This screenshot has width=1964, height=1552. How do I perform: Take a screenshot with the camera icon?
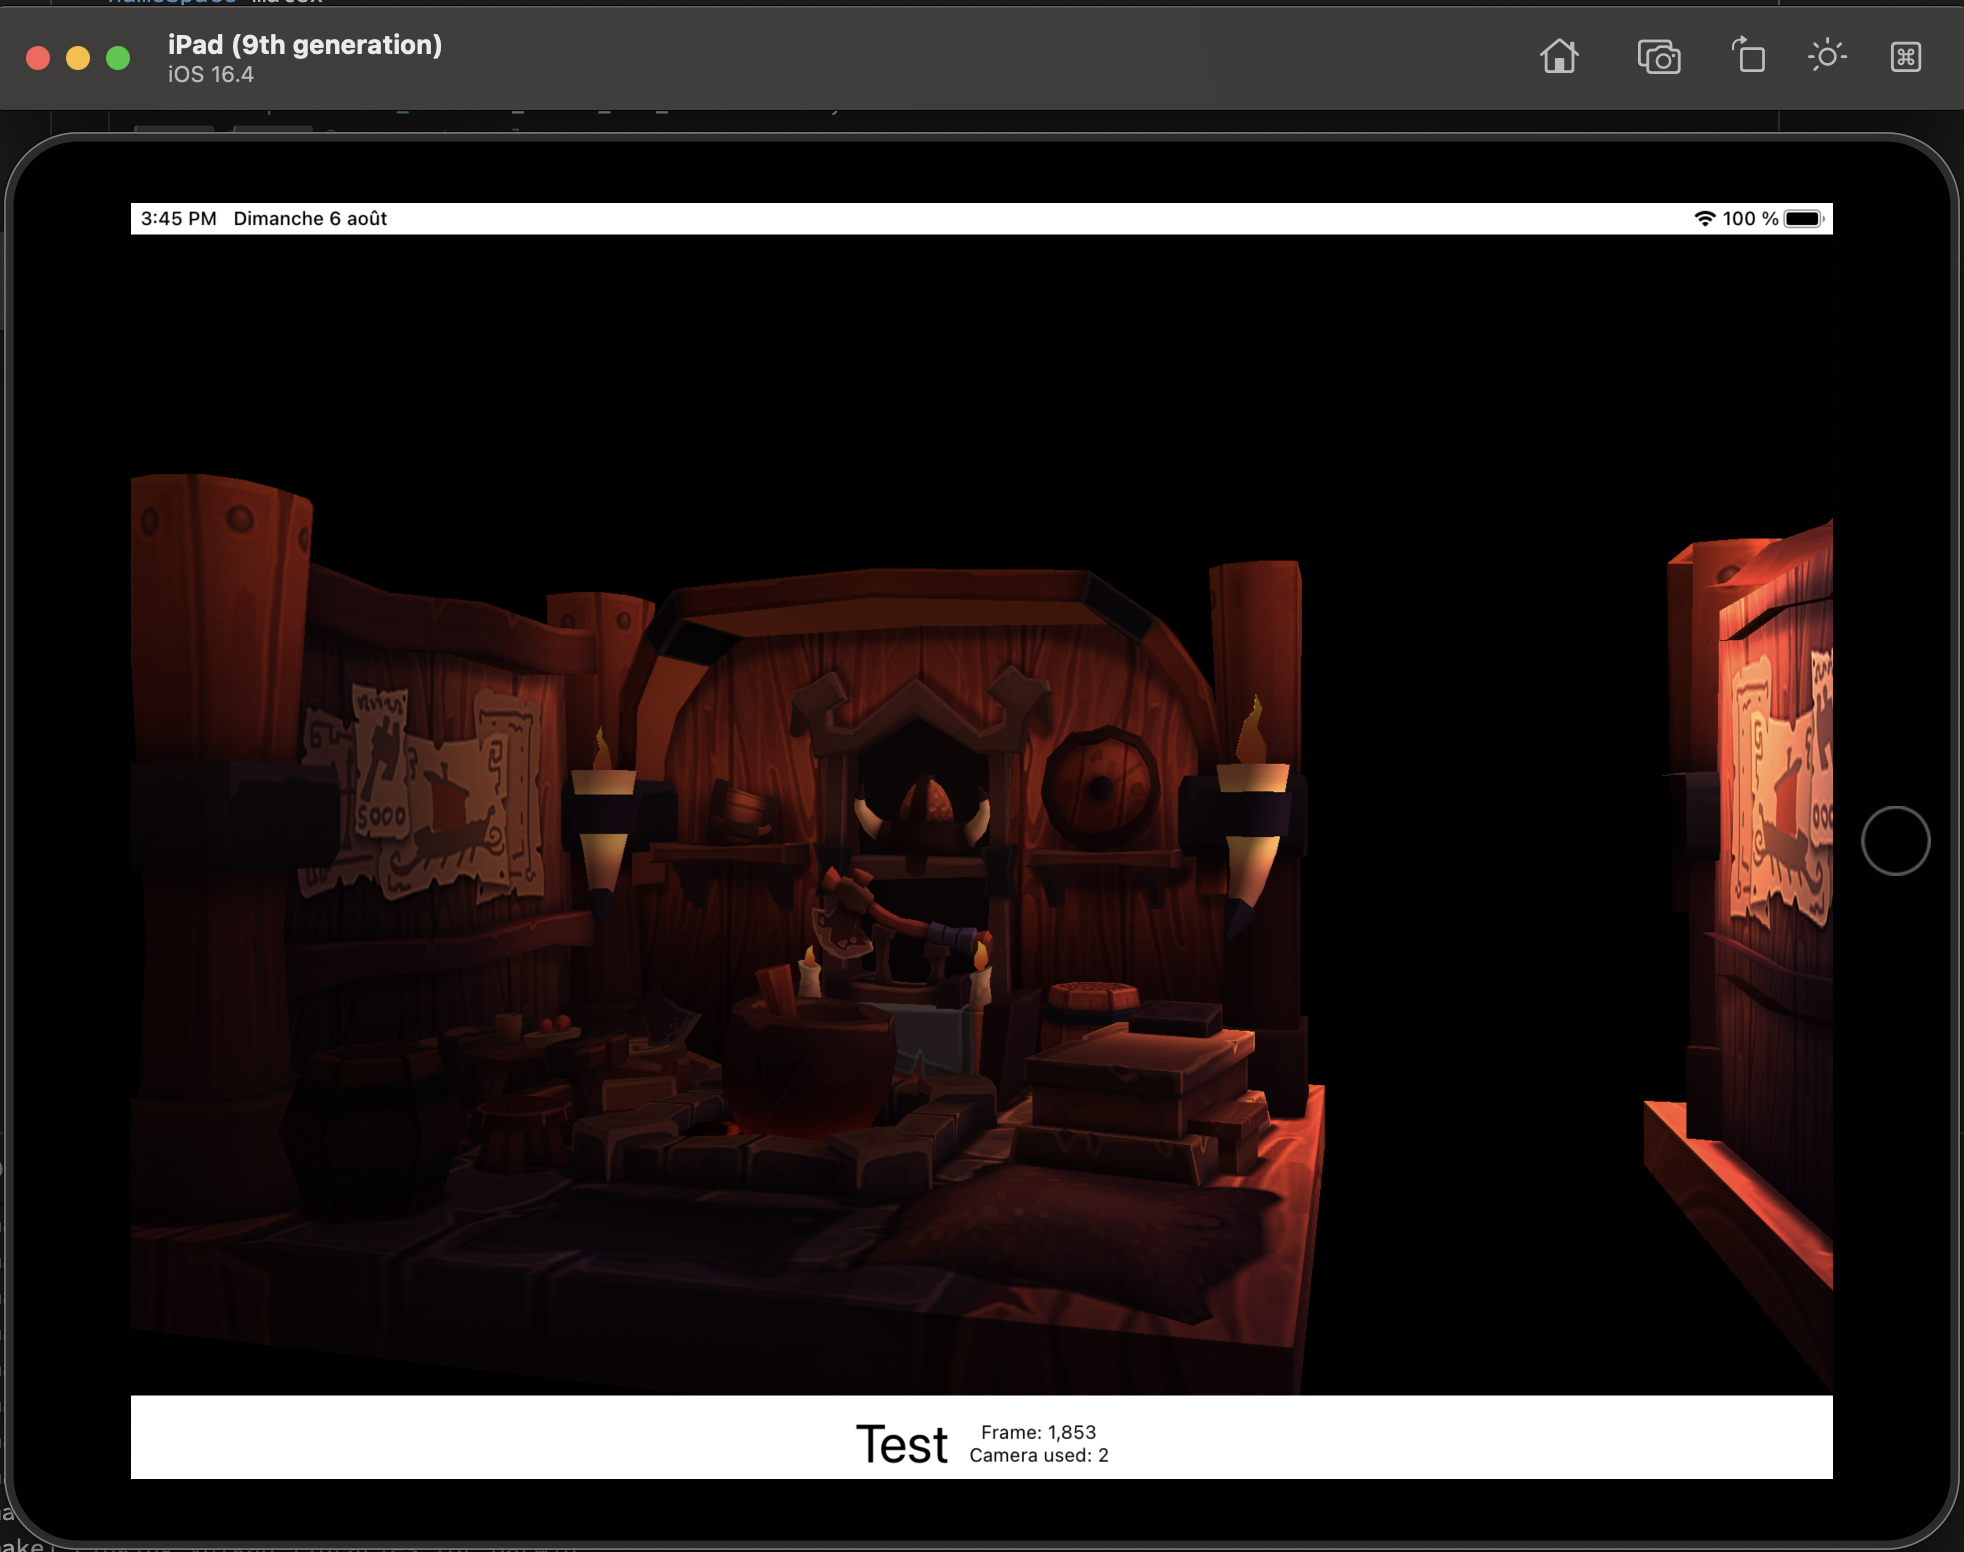click(1659, 57)
